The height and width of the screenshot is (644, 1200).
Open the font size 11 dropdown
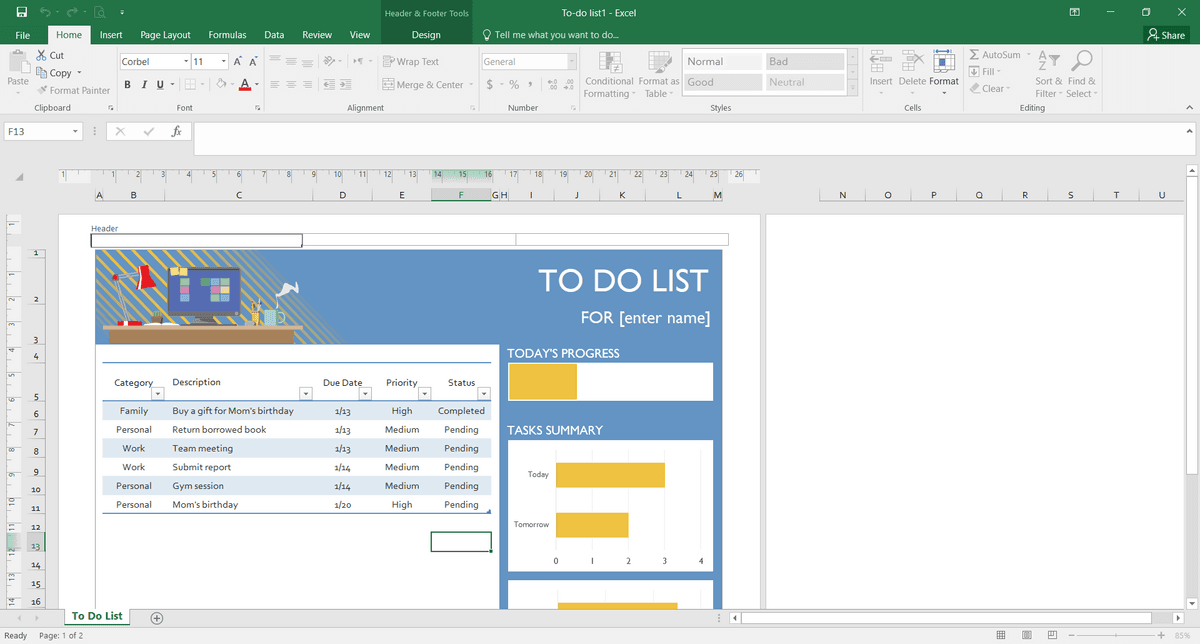pyautogui.click(x=223, y=62)
